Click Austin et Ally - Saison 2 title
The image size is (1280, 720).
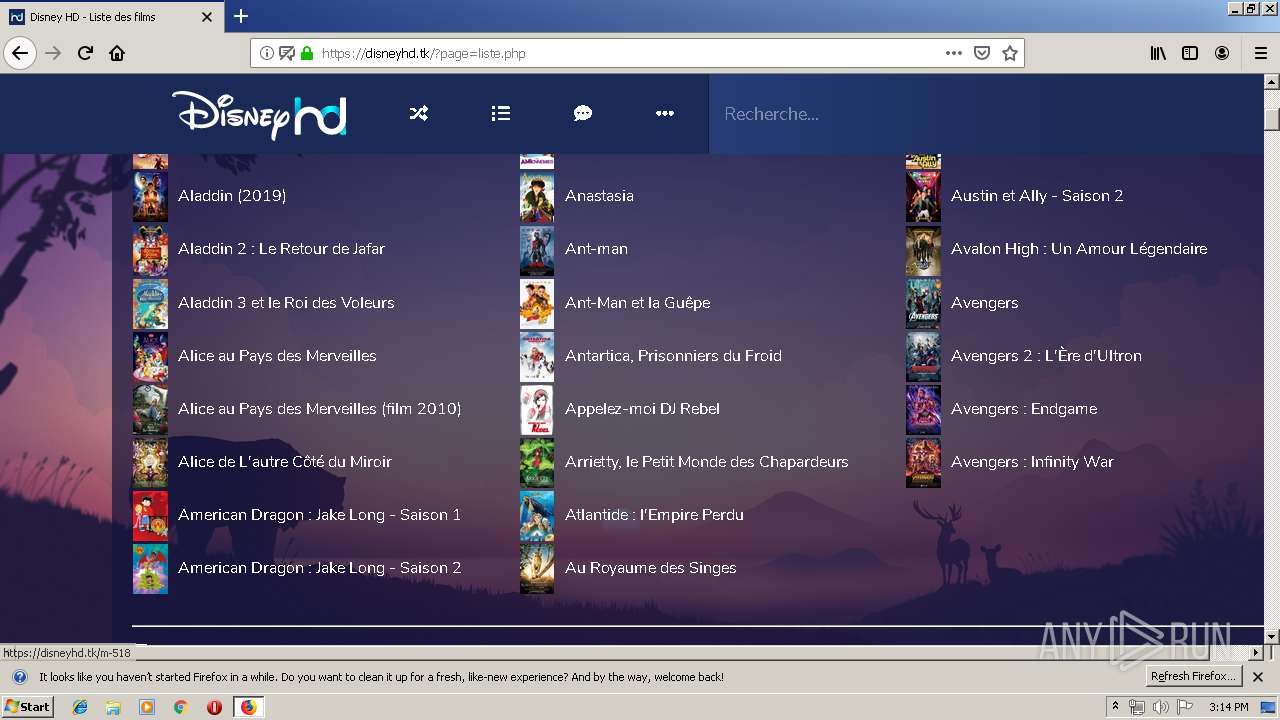(x=1037, y=196)
